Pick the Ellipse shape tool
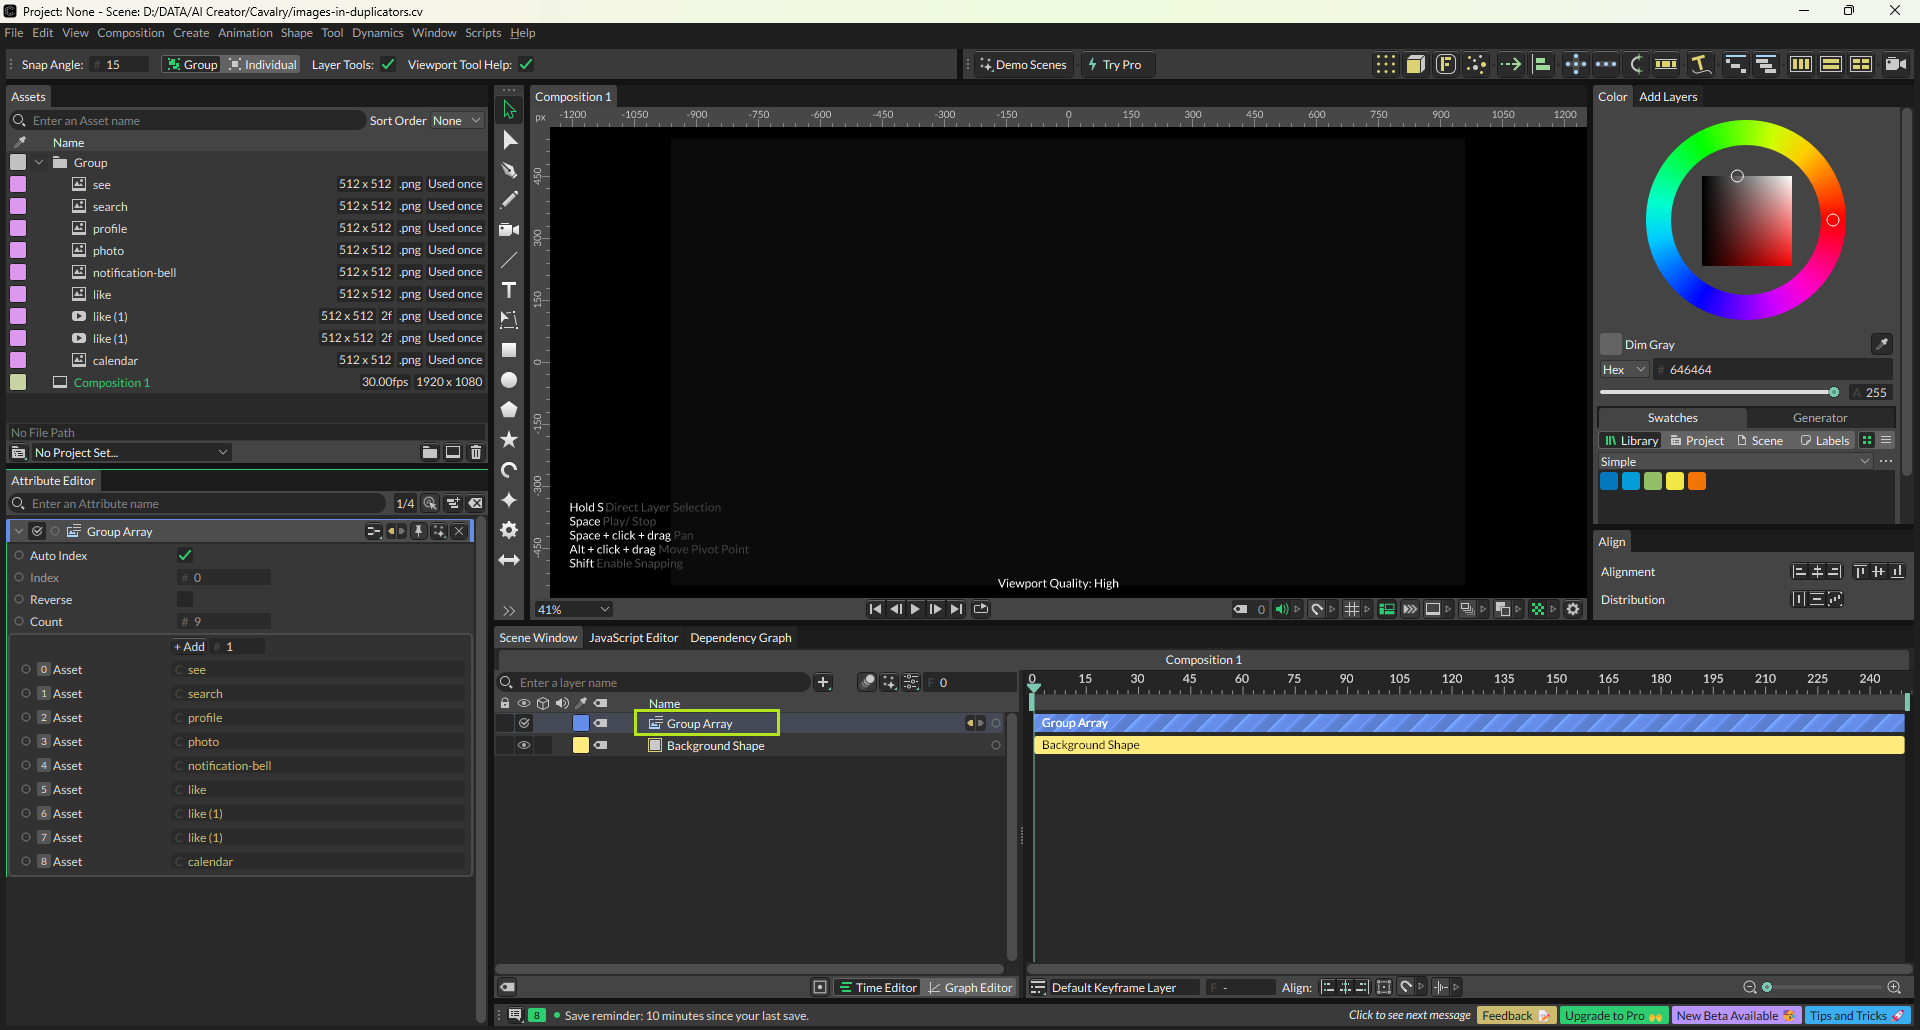This screenshot has height=1030, width=1920. (x=509, y=380)
